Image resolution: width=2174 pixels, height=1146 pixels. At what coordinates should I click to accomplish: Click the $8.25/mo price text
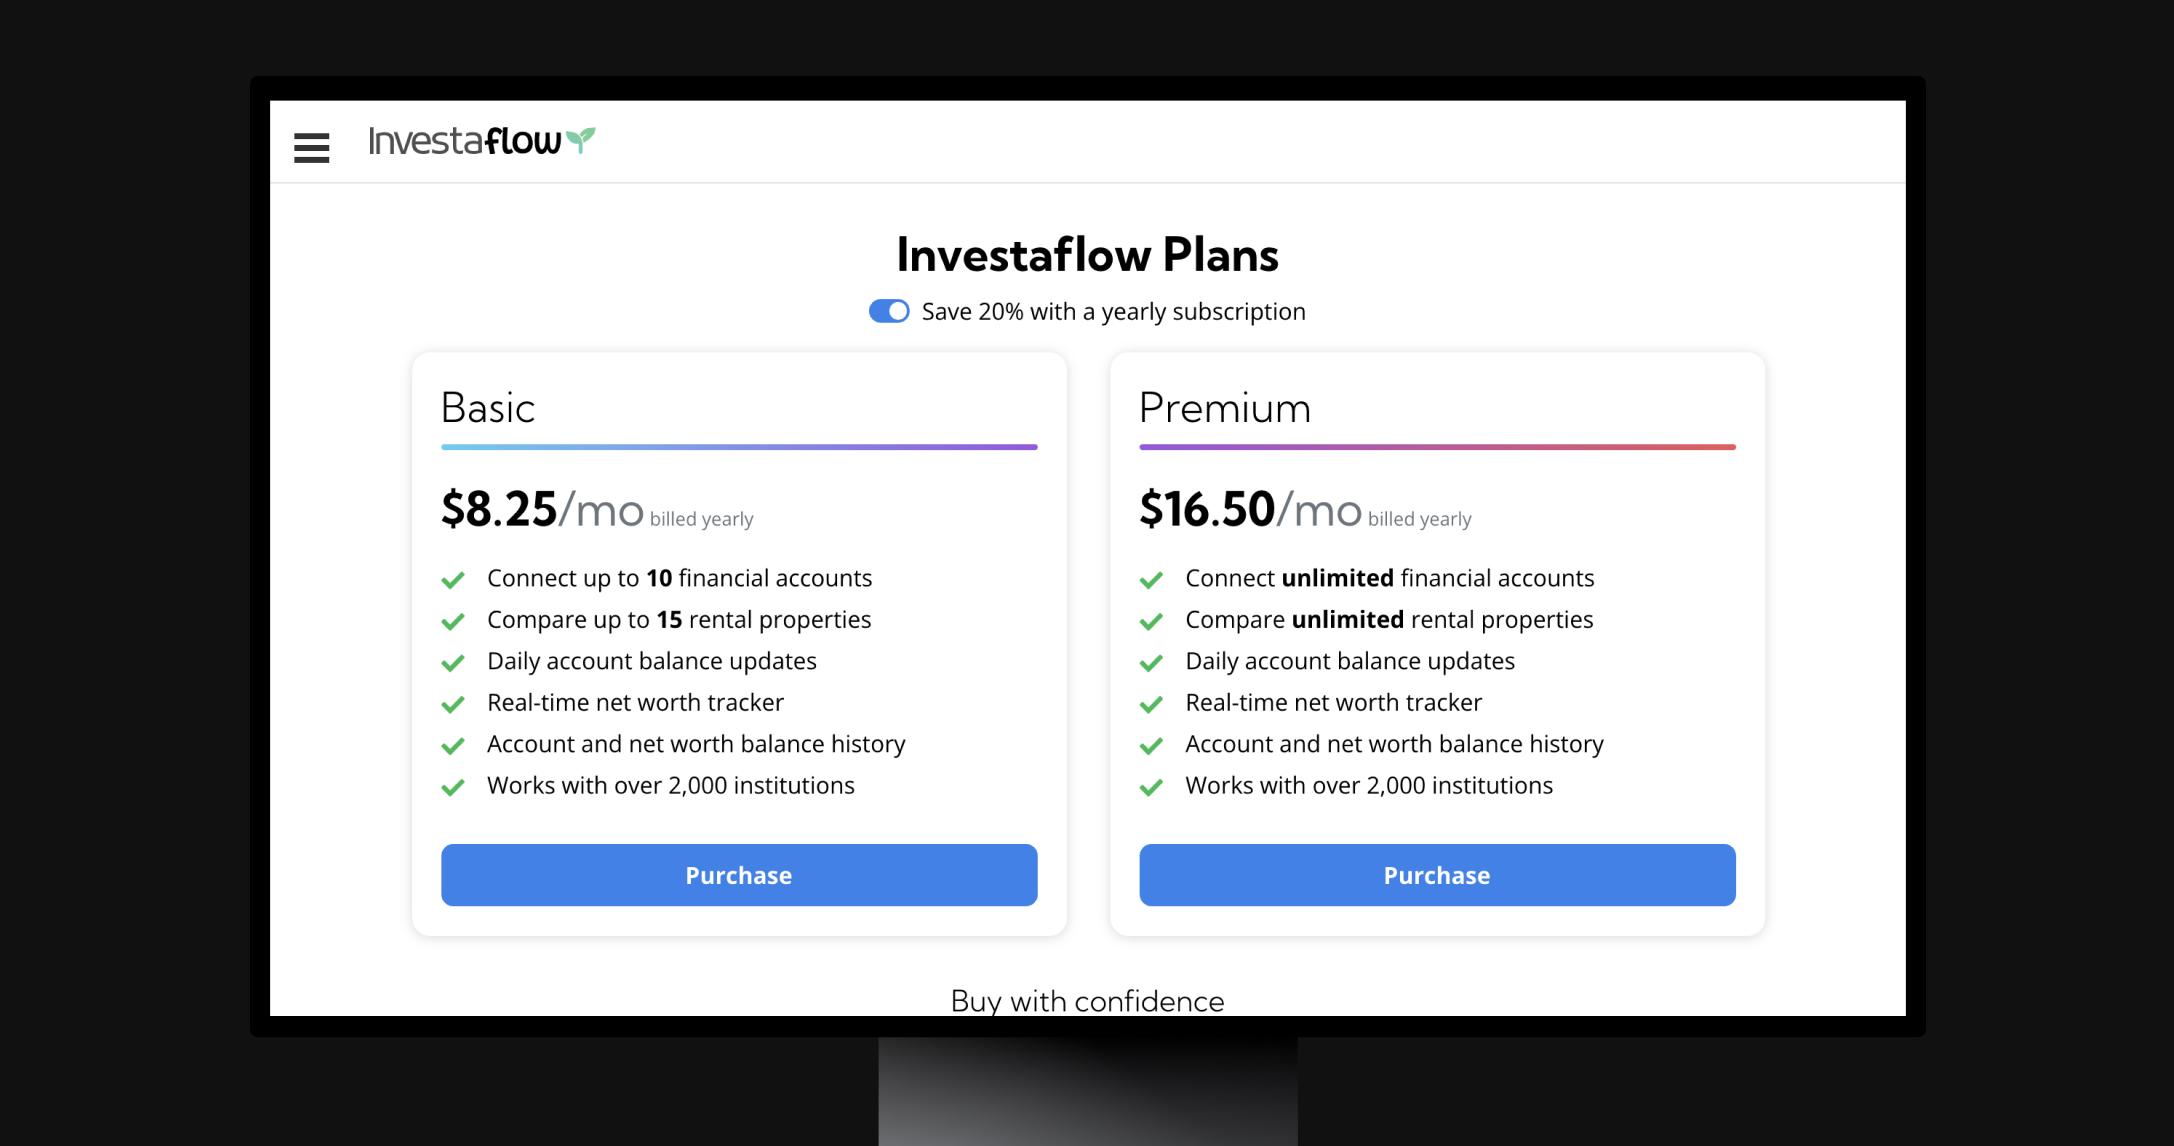coord(542,509)
